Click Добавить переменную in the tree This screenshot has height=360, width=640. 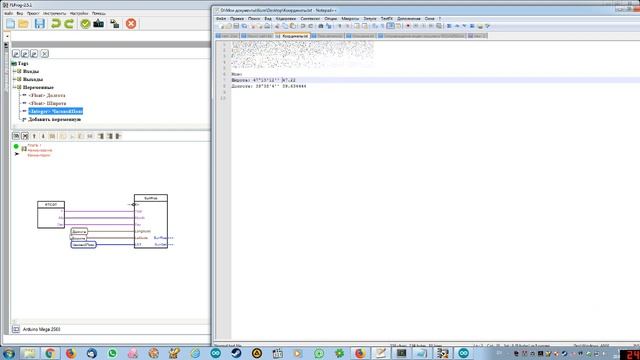[x=55, y=119]
